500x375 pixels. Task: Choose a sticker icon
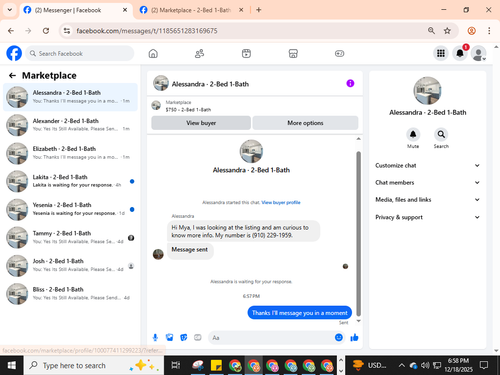pos(184,338)
